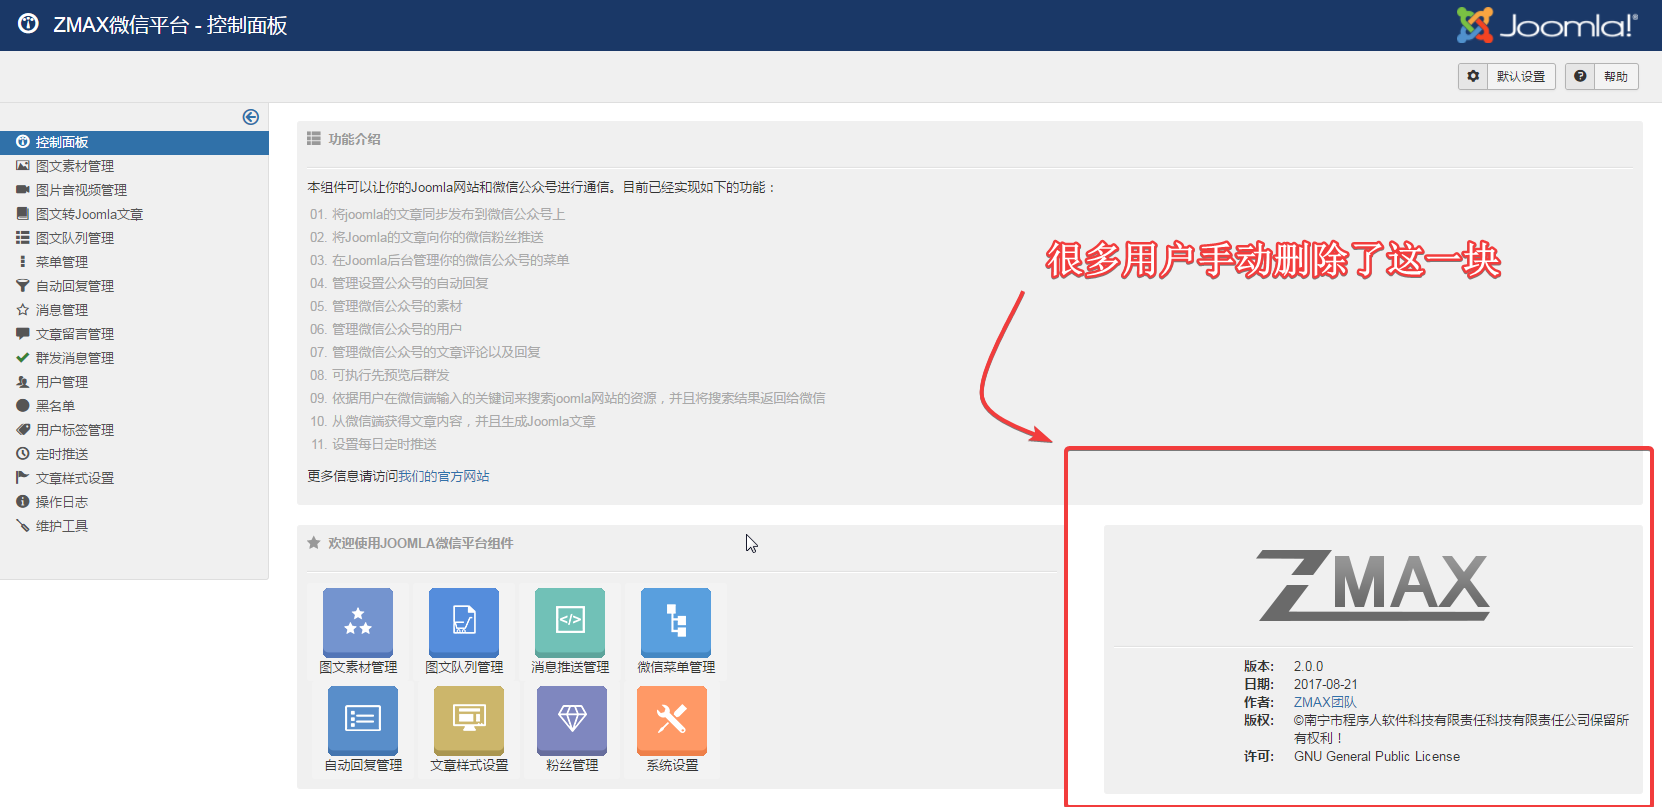
Task: Open 系统设置 tools tile icon
Action: point(672,720)
